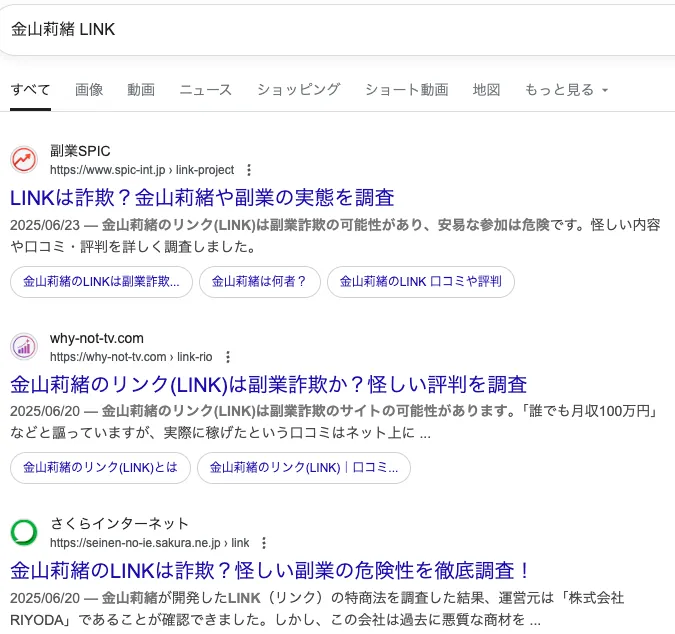Open result LINKは詐欺？金山莉緒や副業の実態を調査
Image resolution: width=675 pixels, height=634 pixels.
pyautogui.click(x=202, y=198)
